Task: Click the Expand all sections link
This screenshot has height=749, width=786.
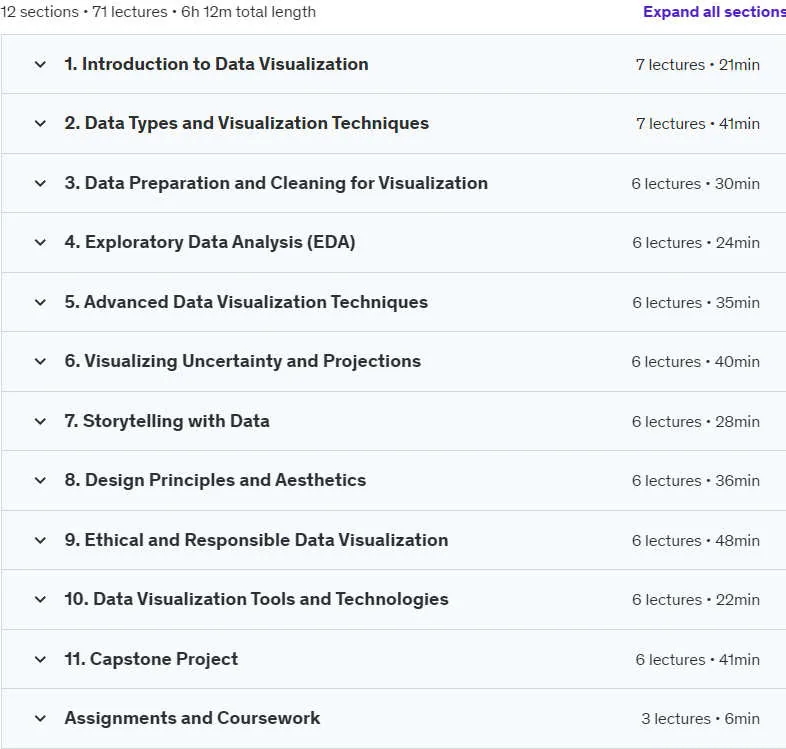Action: 714,12
